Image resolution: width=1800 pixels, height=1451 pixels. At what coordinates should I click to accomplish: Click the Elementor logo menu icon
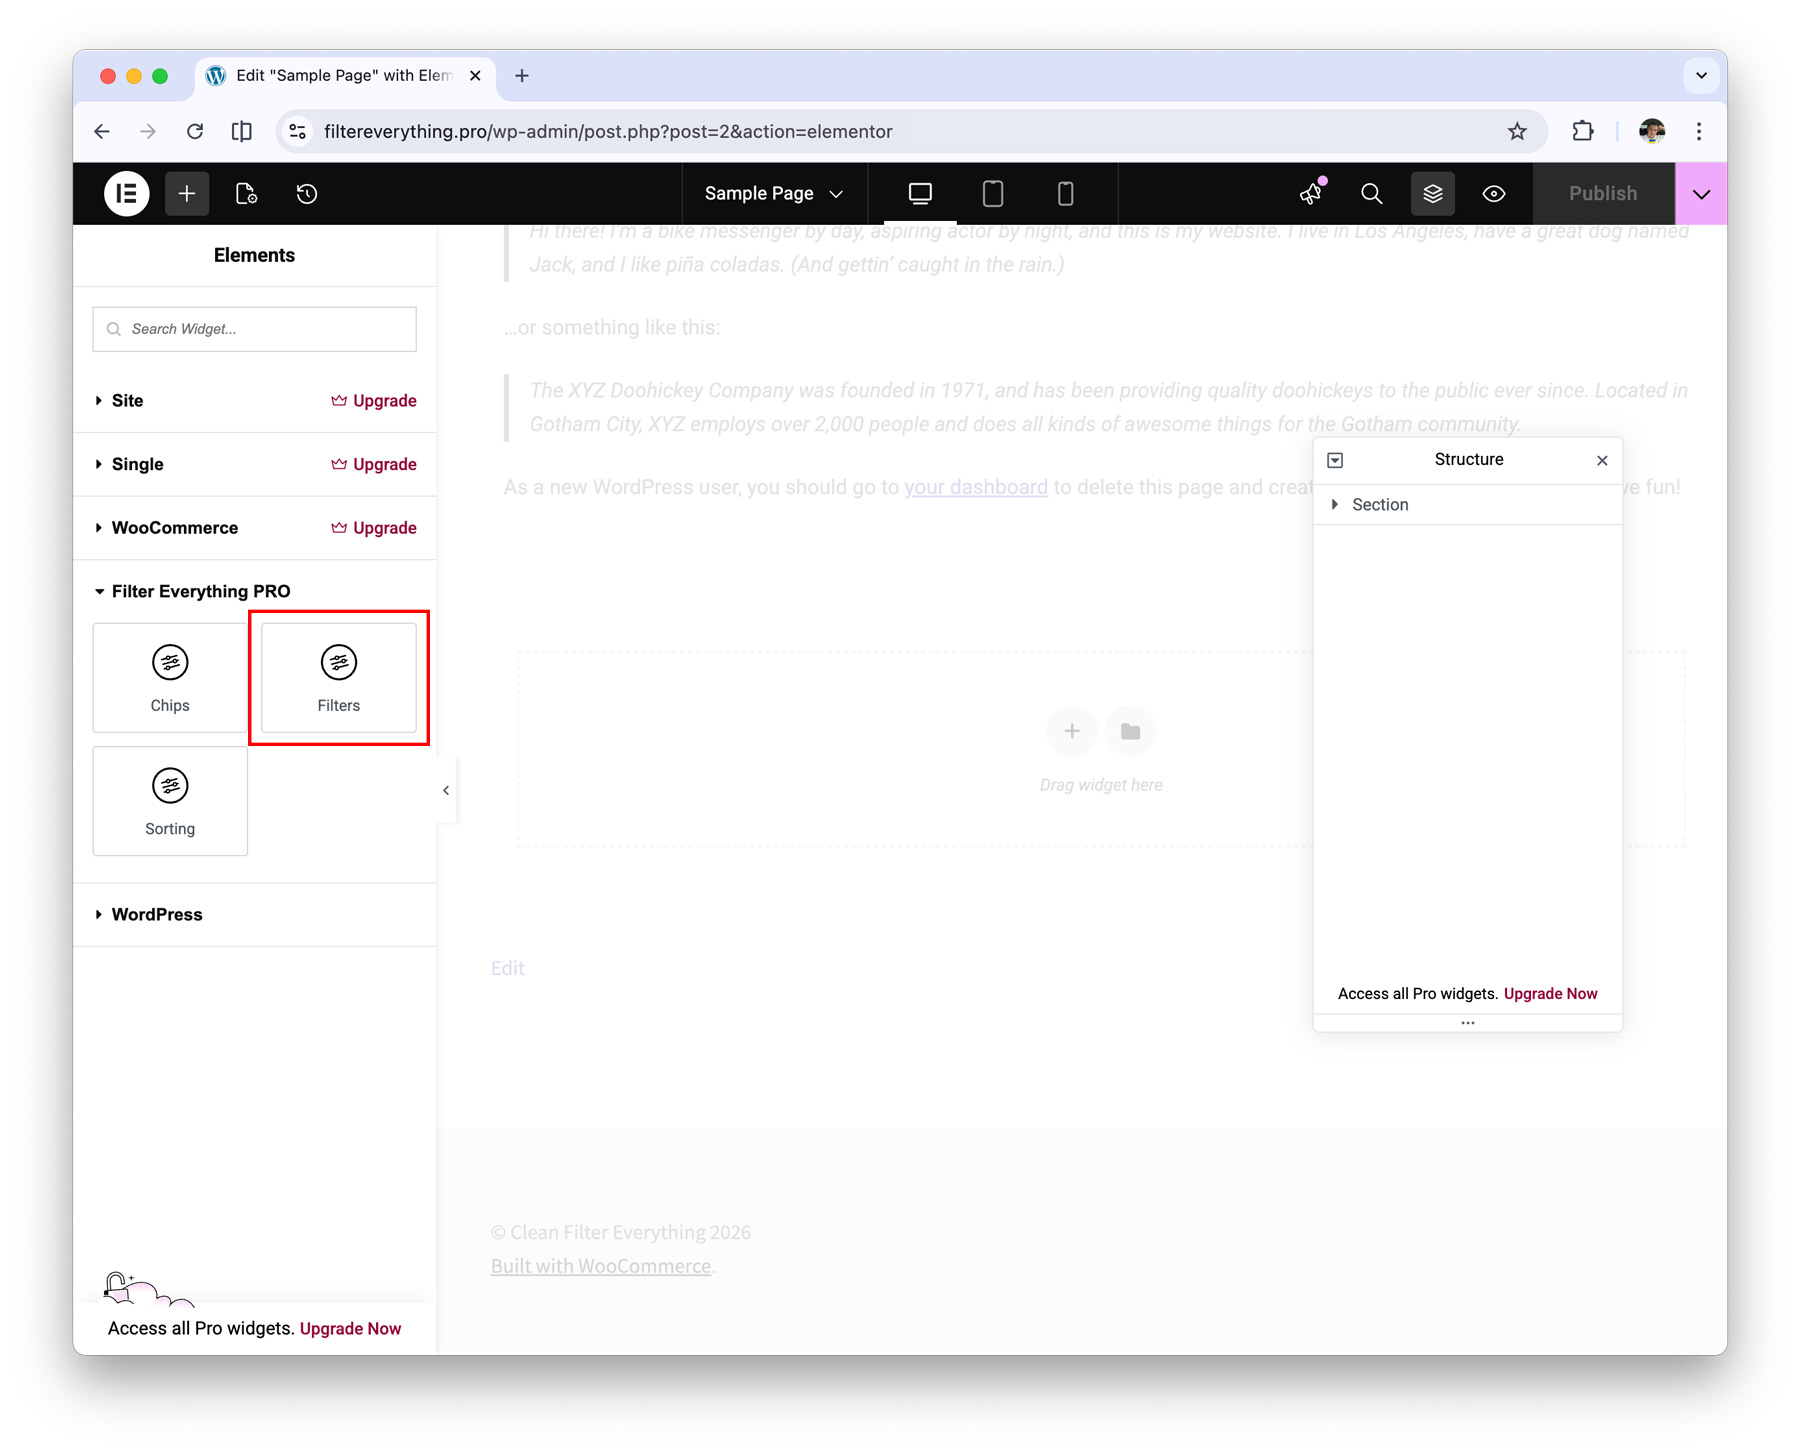tap(127, 194)
